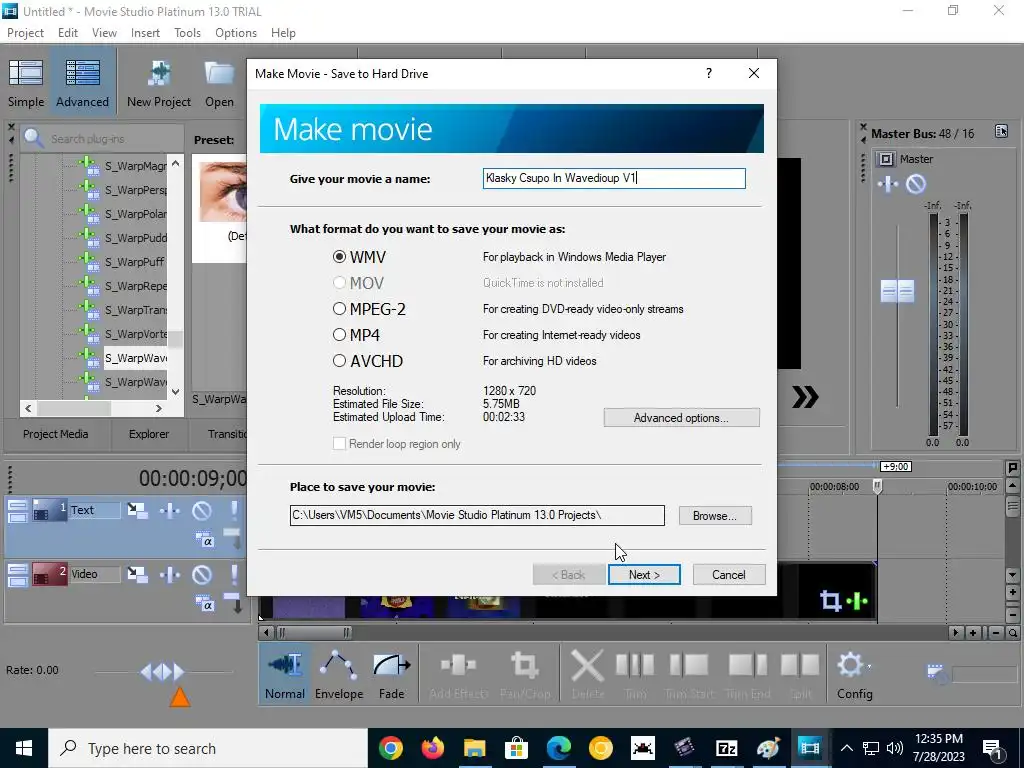The height and width of the screenshot is (768, 1024).
Task: Click timeline horizontal scrollbar thumb
Action: [314, 632]
